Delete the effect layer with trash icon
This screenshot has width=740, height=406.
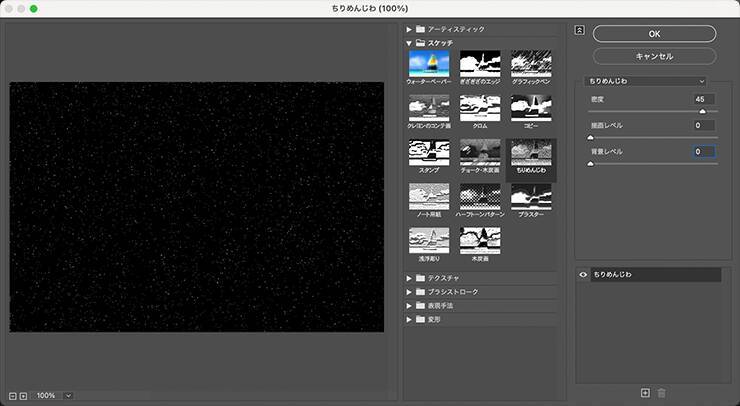click(x=662, y=393)
